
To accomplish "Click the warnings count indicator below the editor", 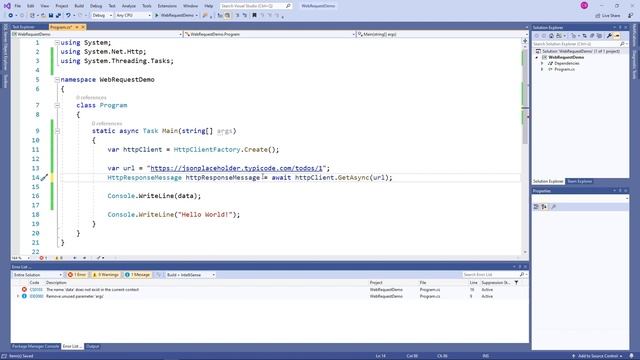I will 58,258.
